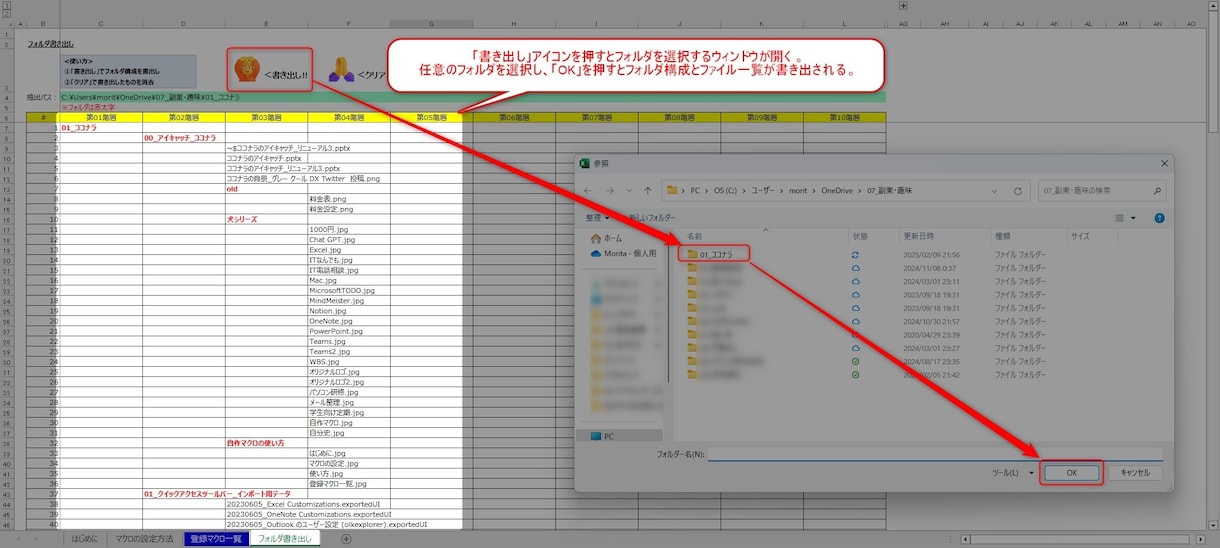Select PC in the navigation pane
Screen dimensions: 1220x548
[x=603, y=436]
